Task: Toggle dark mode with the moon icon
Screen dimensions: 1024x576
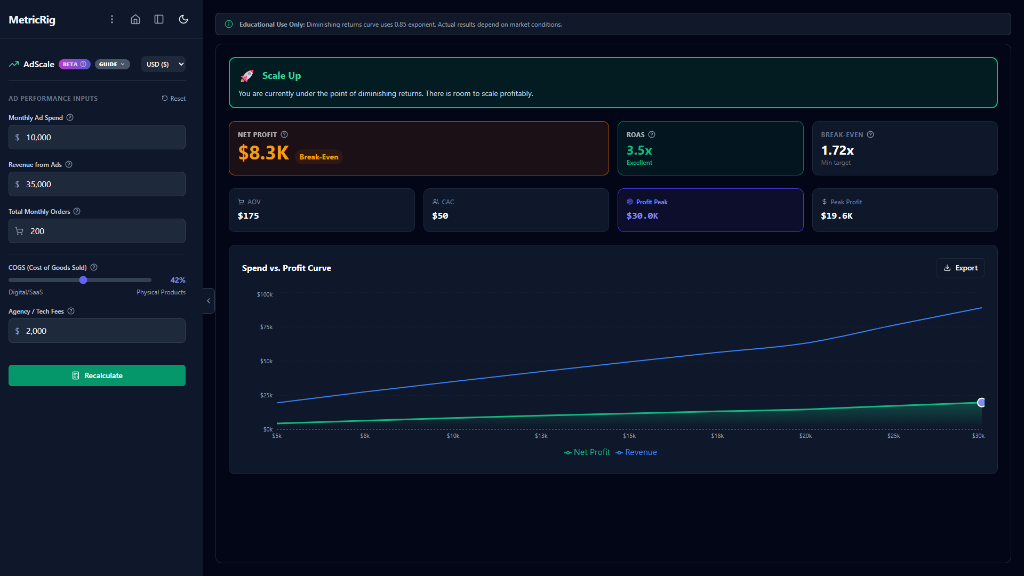Action: pyautogui.click(x=183, y=19)
